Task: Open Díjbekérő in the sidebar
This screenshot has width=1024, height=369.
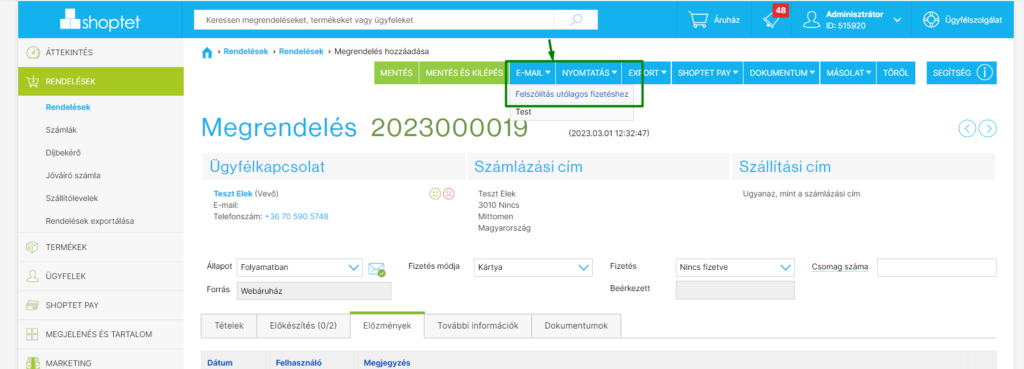Action: (63, 153)
